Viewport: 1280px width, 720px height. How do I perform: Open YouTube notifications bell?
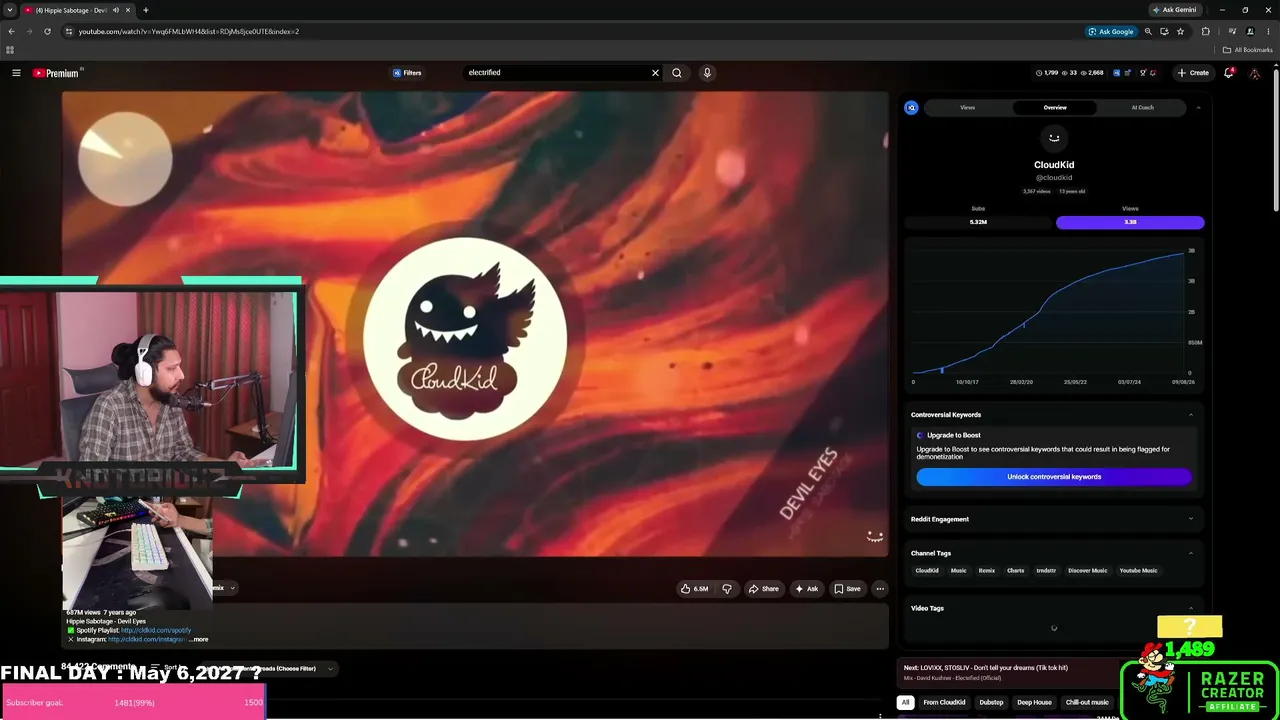coord(1229,73)
